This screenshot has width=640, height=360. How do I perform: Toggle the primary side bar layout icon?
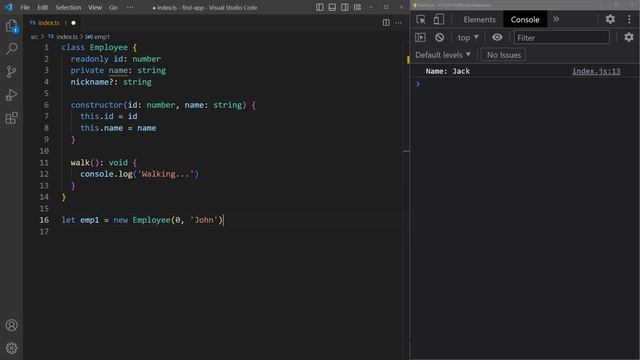coord(320,7)
